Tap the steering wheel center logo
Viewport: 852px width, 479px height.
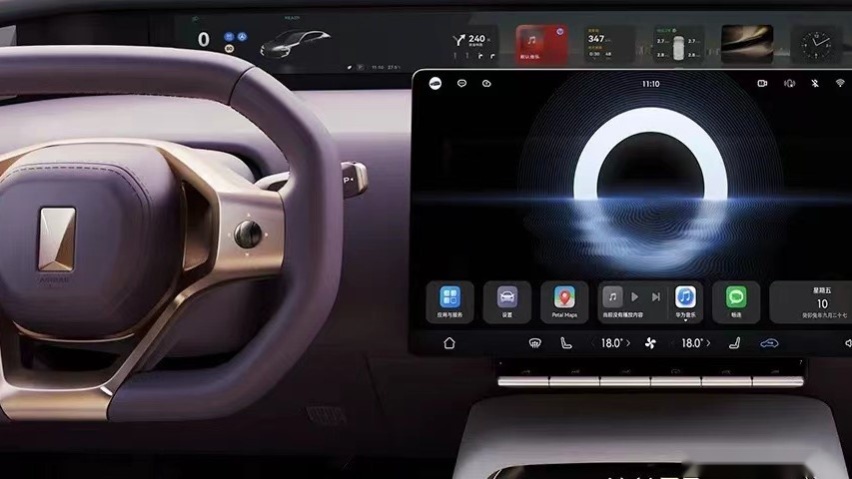57,238
